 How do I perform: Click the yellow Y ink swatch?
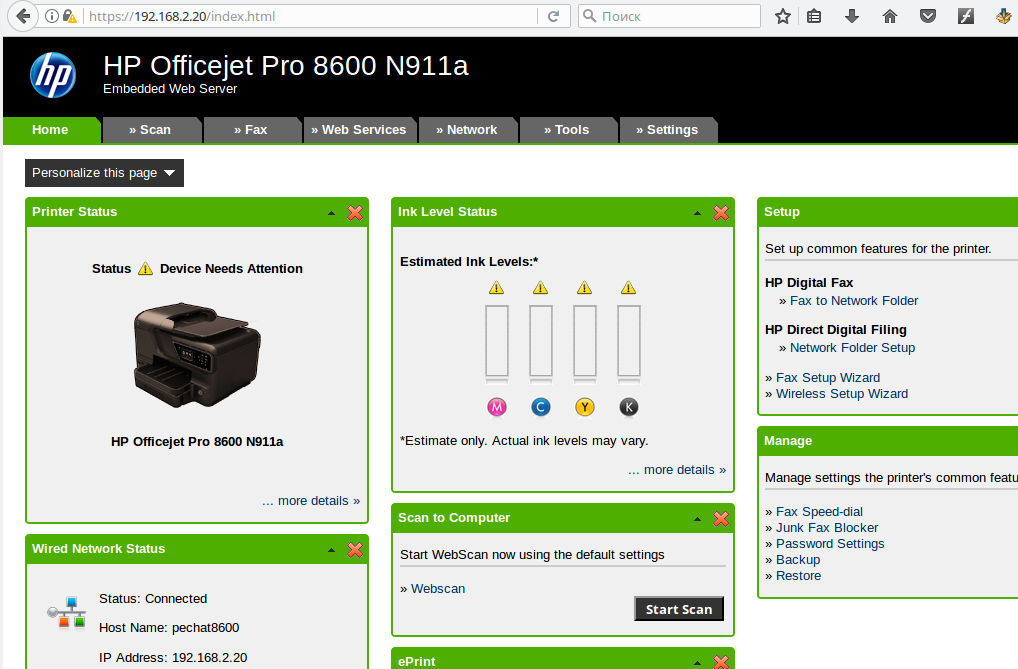click(x=584, y=407)
